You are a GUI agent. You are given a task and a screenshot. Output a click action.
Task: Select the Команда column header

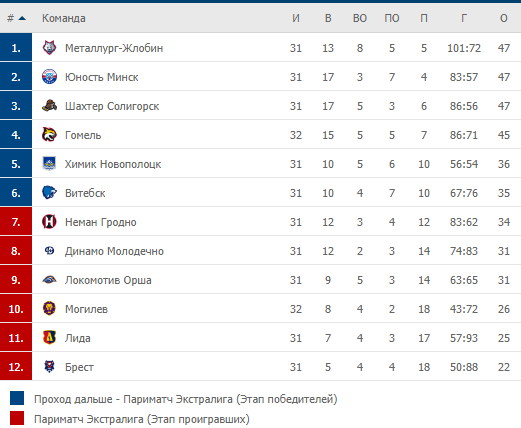pos(64,18)
